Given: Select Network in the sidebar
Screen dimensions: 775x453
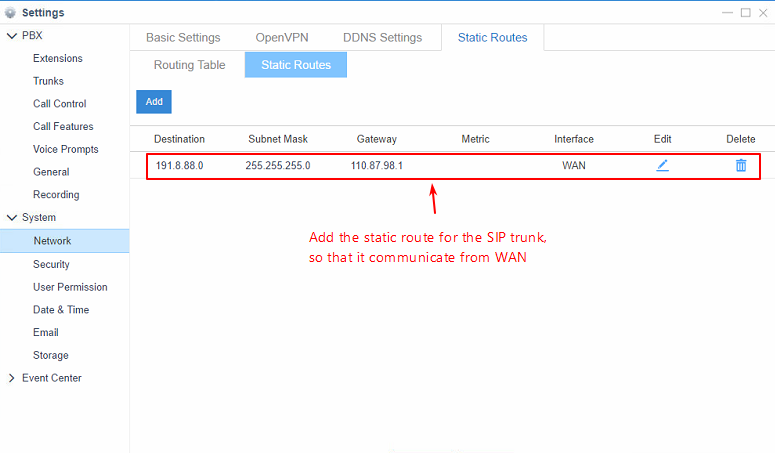Looking at the screenshot, I should [65, 241].
